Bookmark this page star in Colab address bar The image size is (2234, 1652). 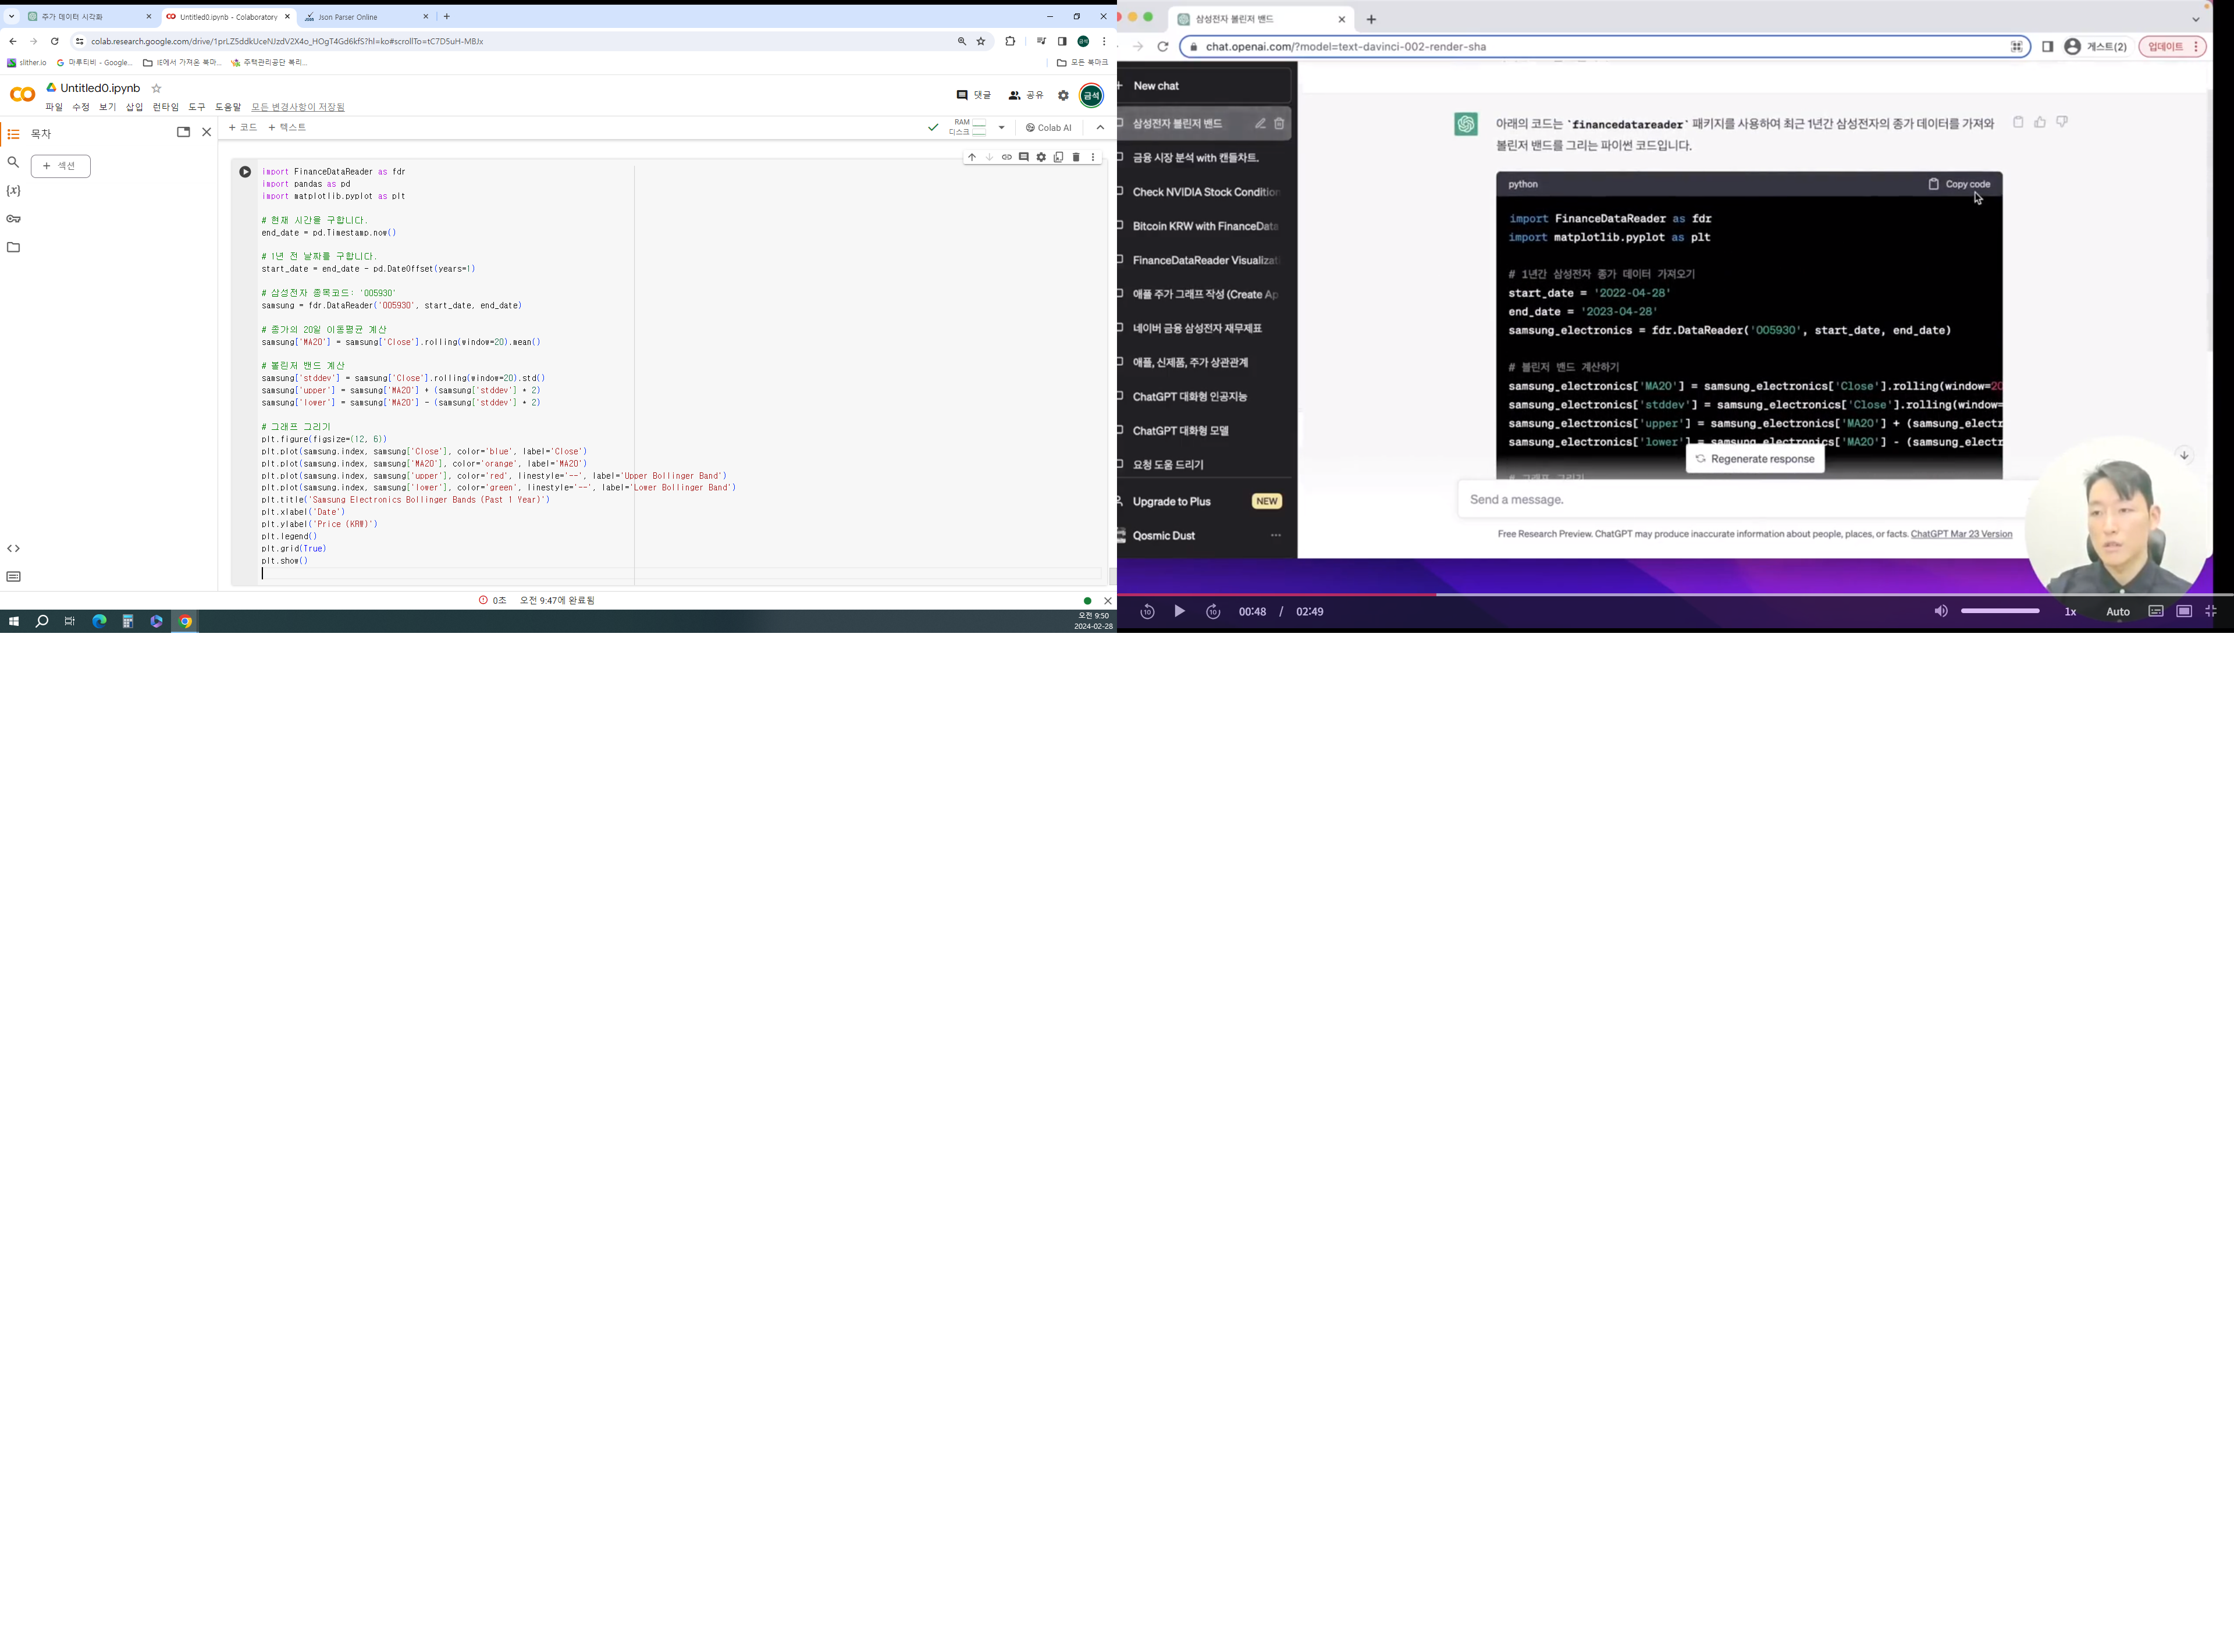click(x=982, y=42)
